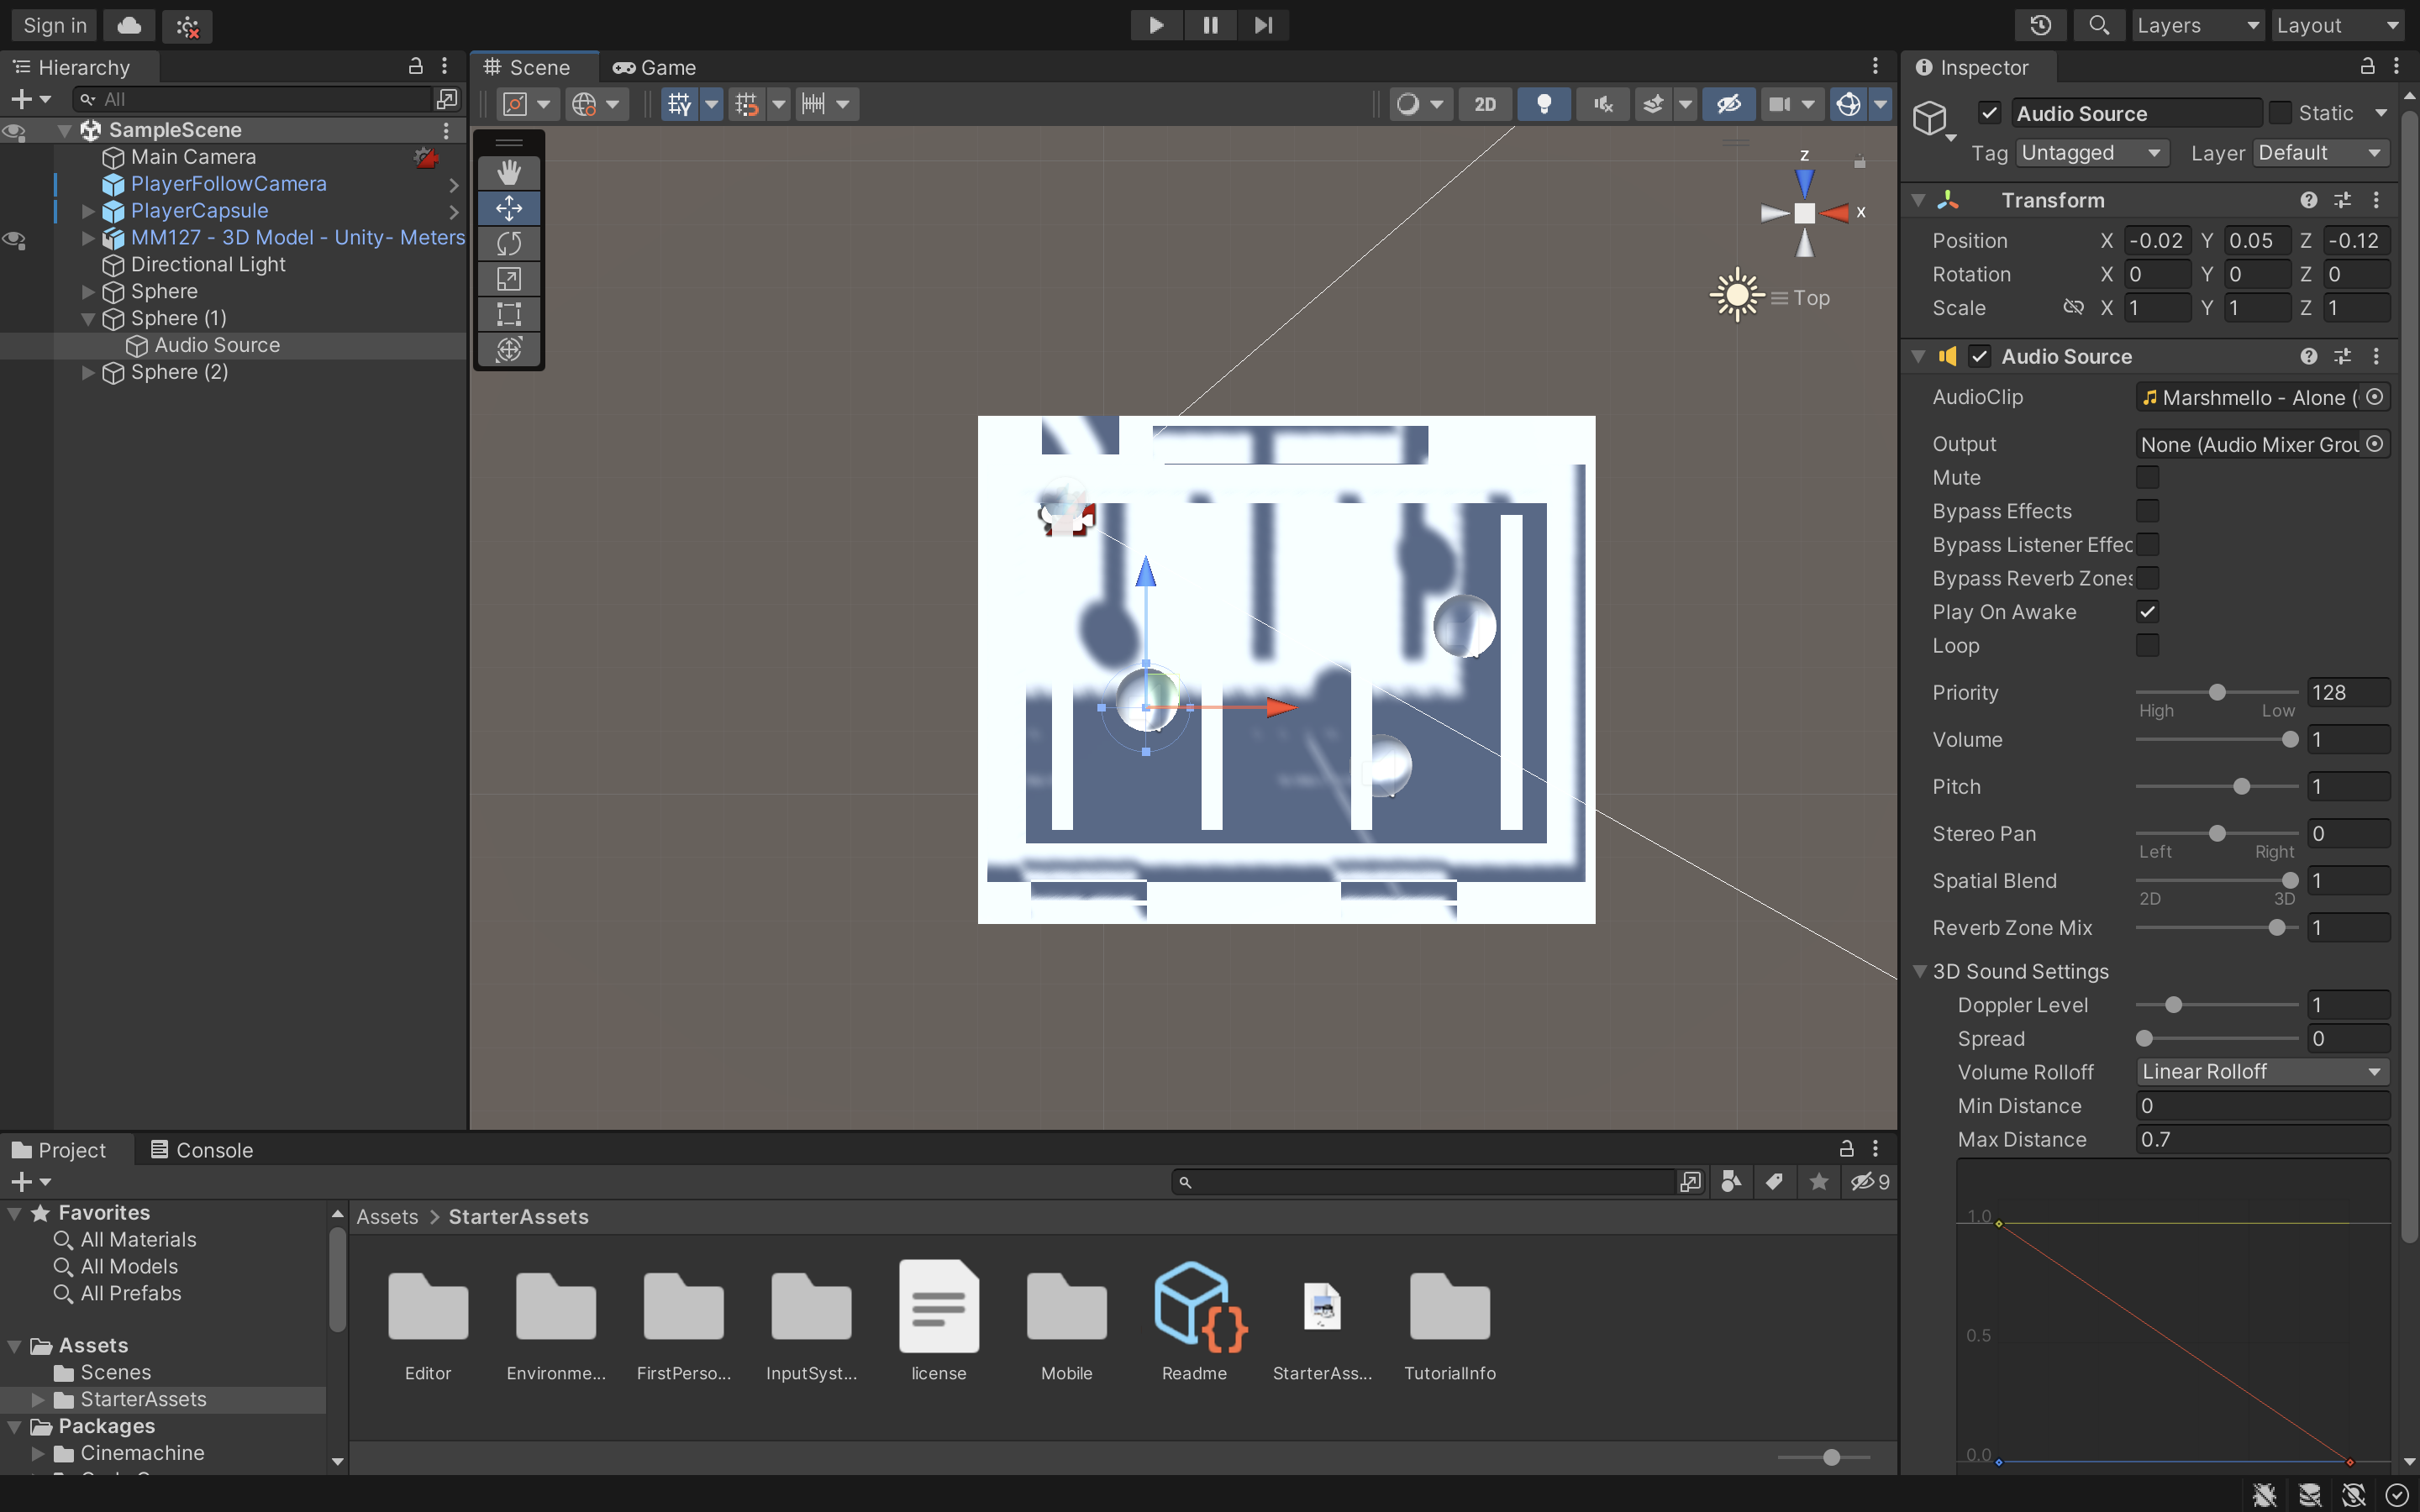Enable the Mute checkbox
2420x1512 pixels.
[x=2146, y=477]
